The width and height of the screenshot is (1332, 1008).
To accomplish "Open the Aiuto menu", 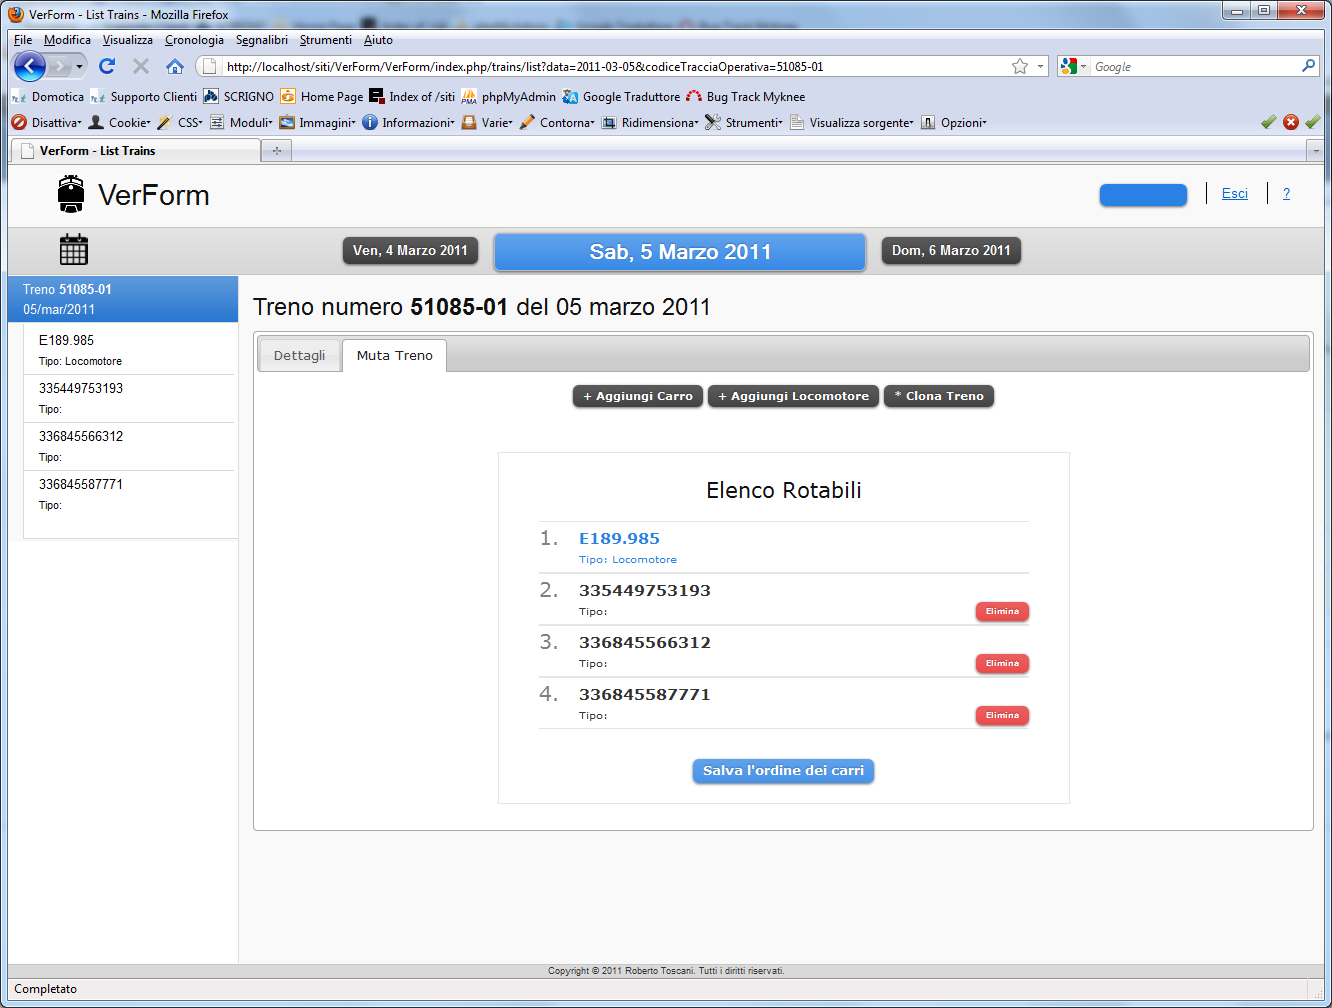I will pyautogui.click(x=378, y=40).
